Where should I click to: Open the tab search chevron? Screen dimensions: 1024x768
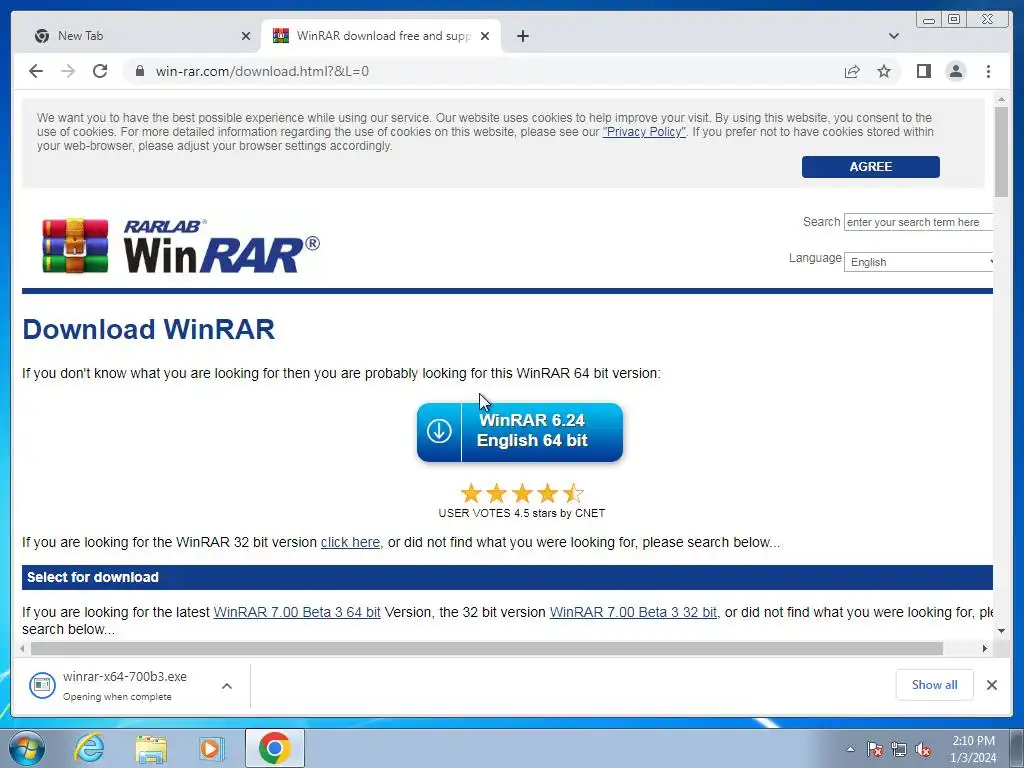(893, 36)
